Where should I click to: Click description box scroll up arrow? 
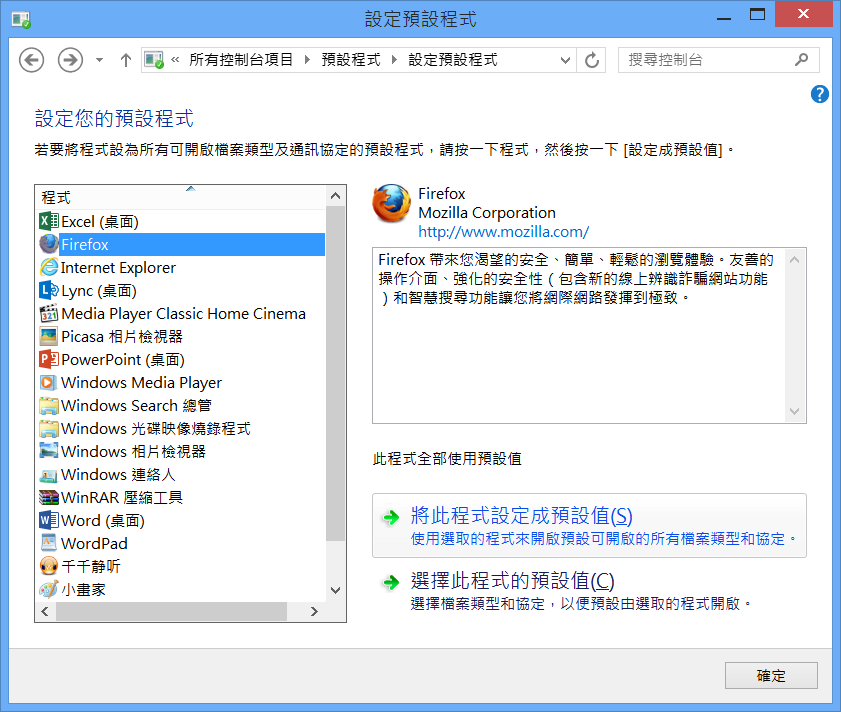(x=795, y=260)
